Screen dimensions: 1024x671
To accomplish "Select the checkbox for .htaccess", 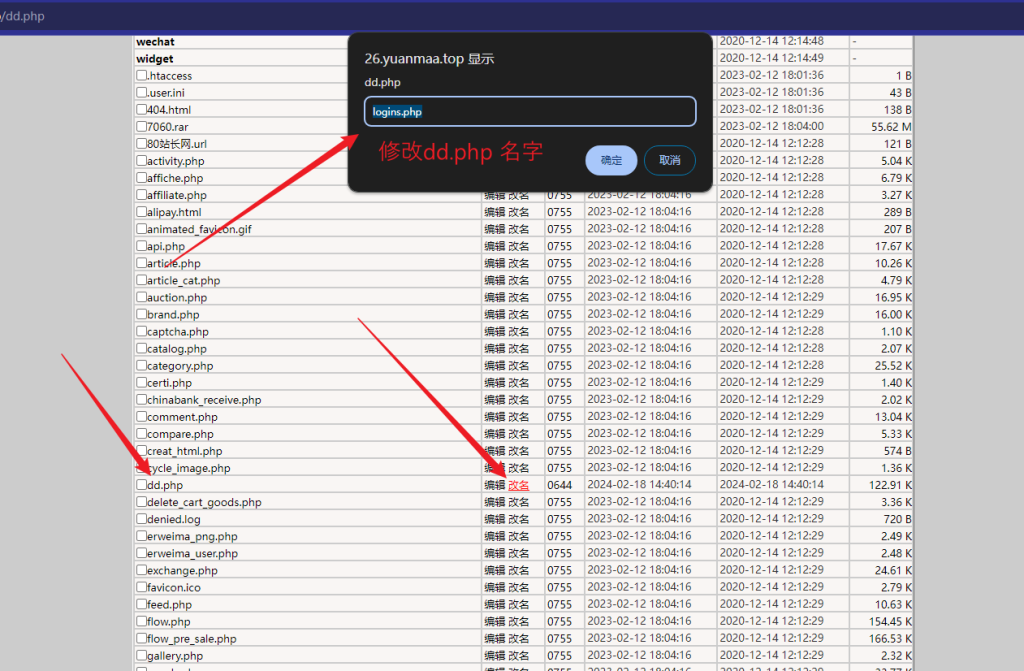I will click(141, 76).
